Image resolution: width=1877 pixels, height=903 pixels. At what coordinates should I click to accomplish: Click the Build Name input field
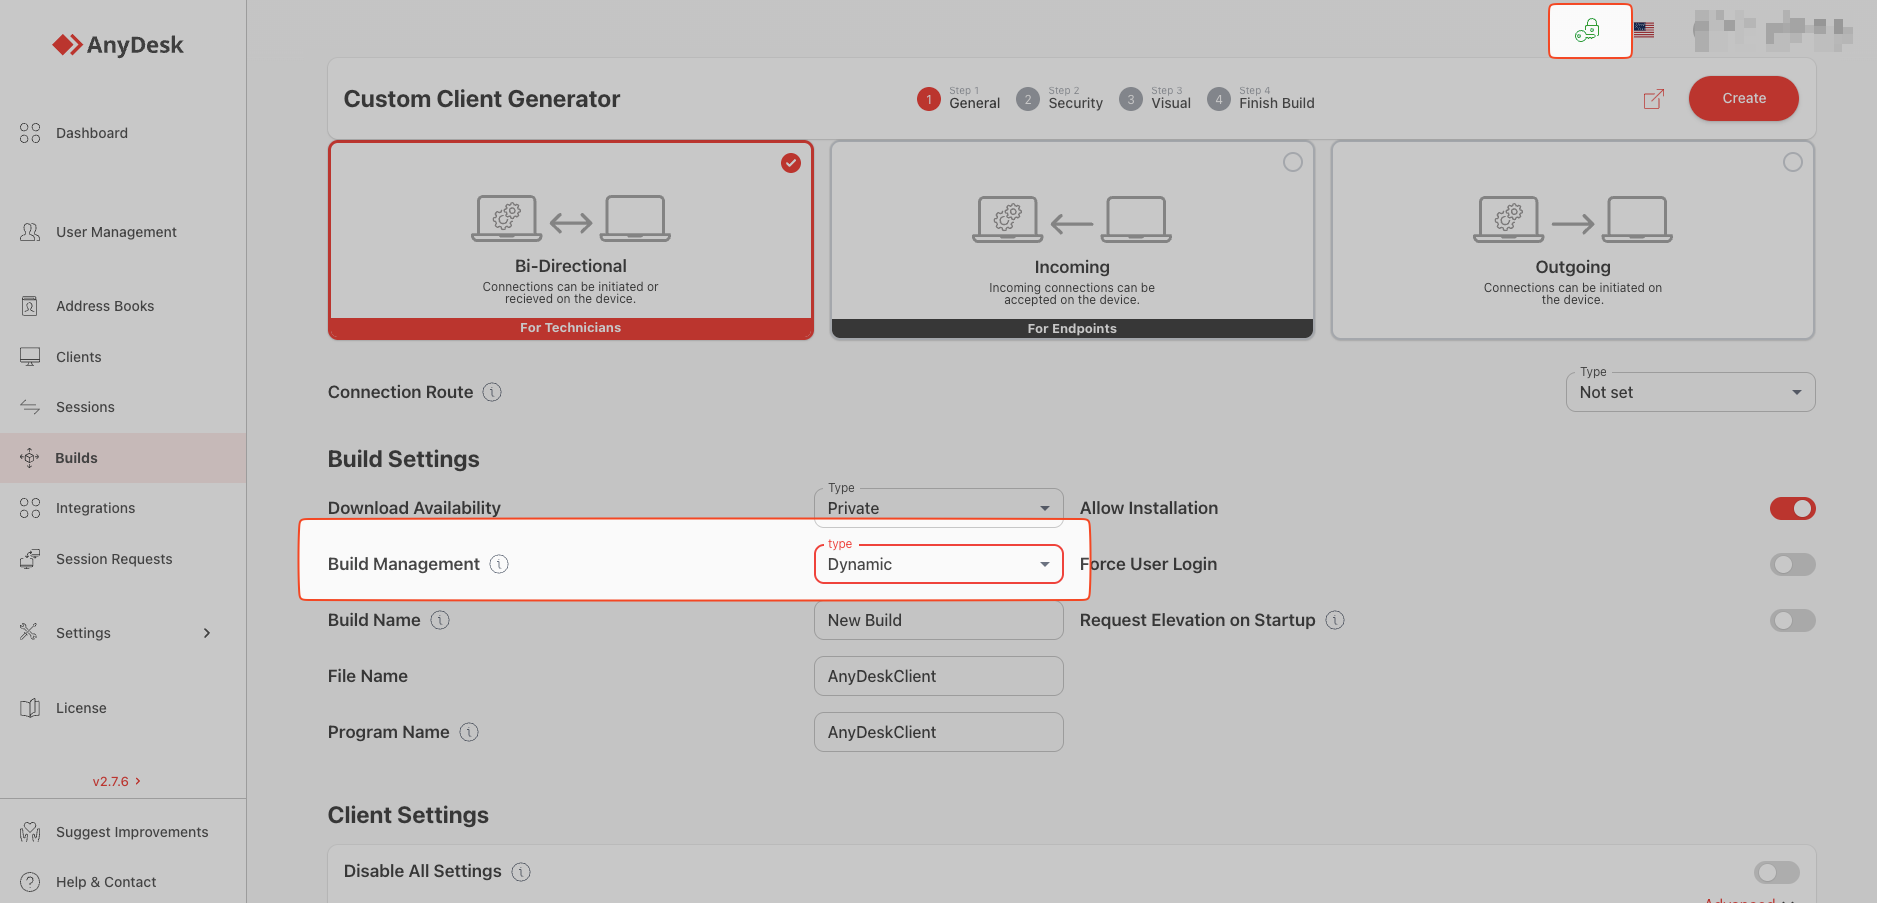point(937,620)
